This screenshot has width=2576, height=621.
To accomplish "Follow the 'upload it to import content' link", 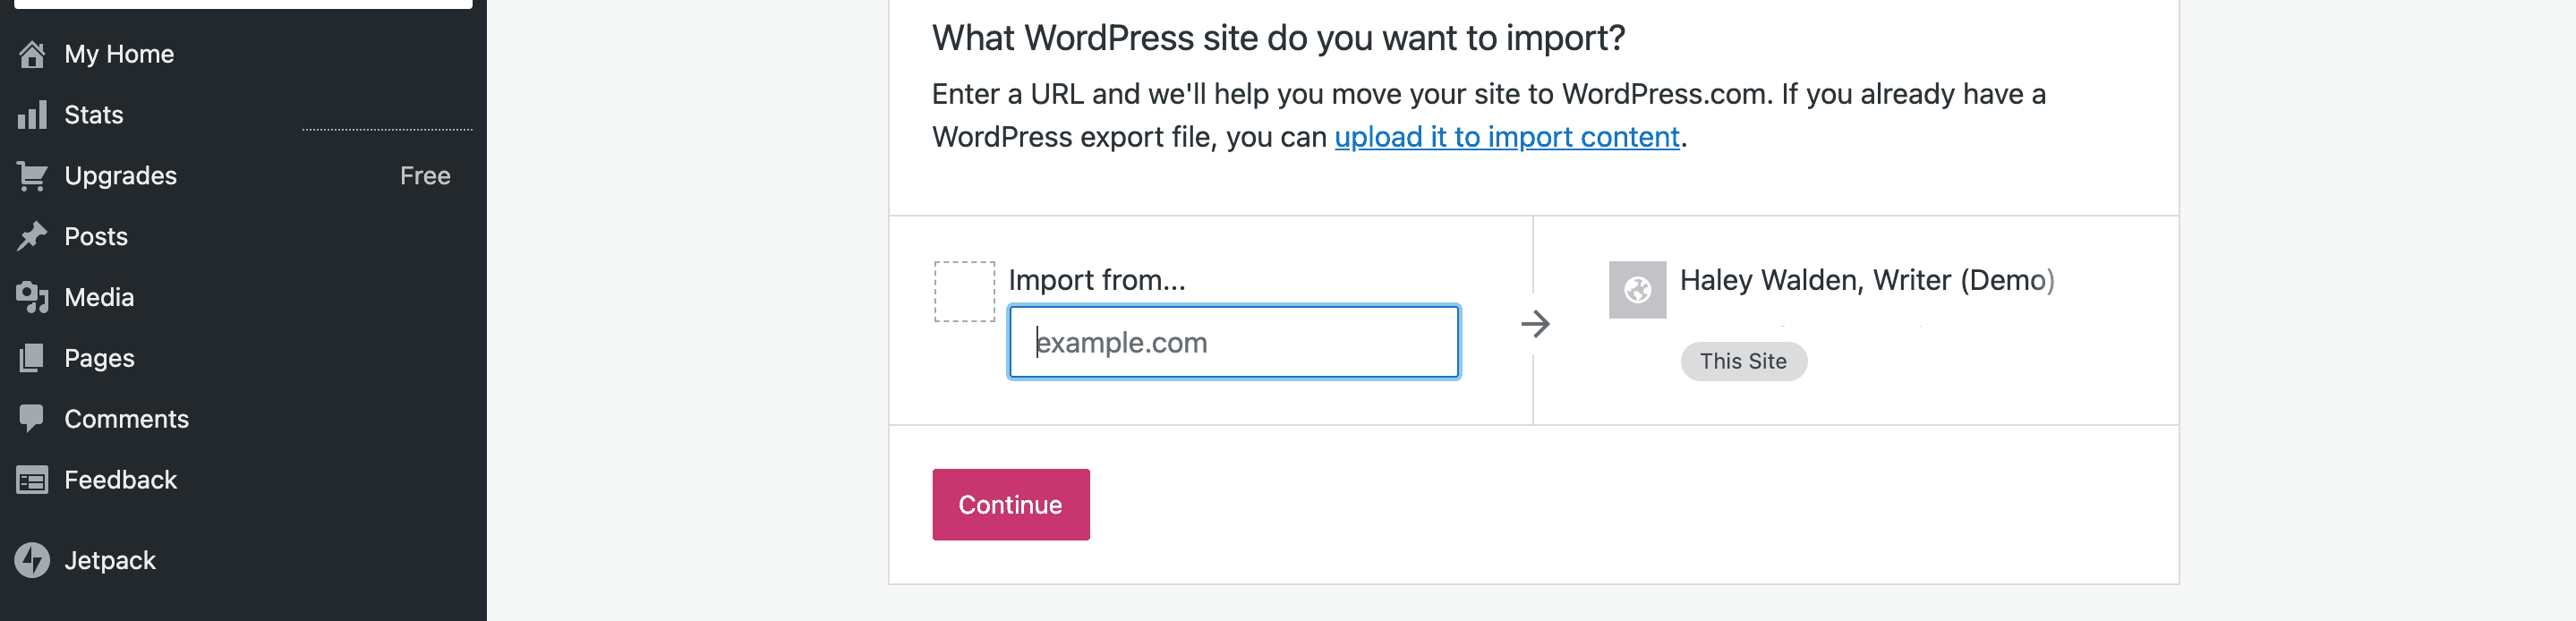I will (x=1506, y=137).
